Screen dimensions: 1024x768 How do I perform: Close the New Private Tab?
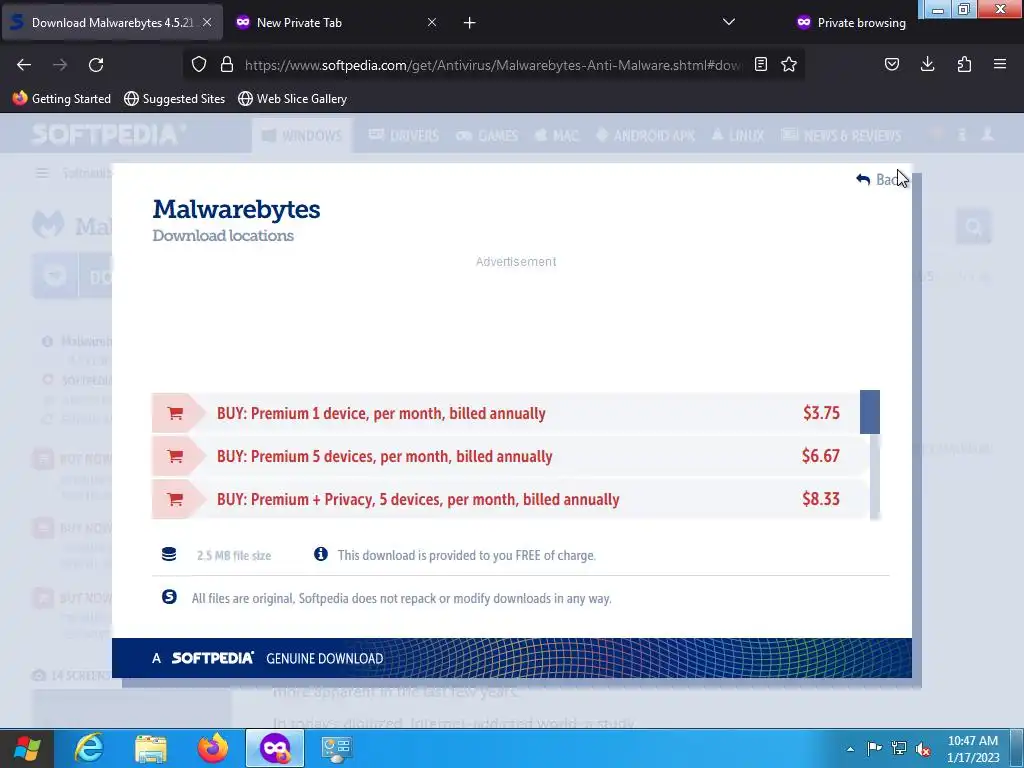tap(432, 22)
